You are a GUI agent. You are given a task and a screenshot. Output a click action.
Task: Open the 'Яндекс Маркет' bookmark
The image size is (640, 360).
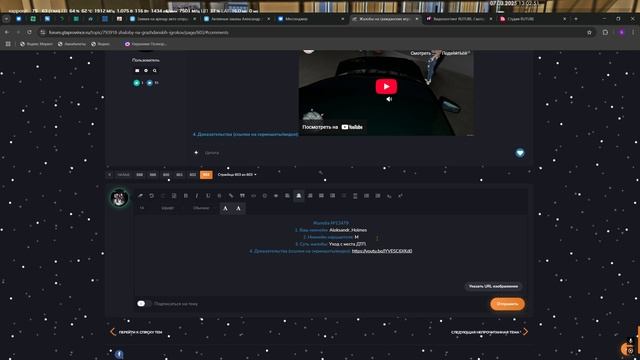[x=36, y=44]
